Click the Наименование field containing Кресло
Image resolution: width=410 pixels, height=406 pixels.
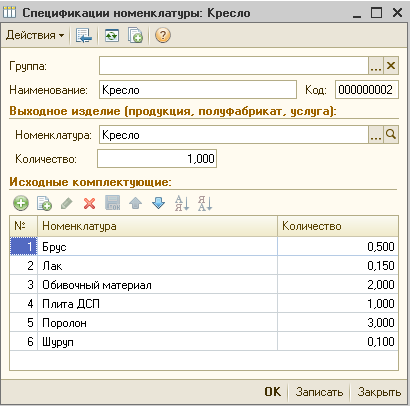click(198, 90)
